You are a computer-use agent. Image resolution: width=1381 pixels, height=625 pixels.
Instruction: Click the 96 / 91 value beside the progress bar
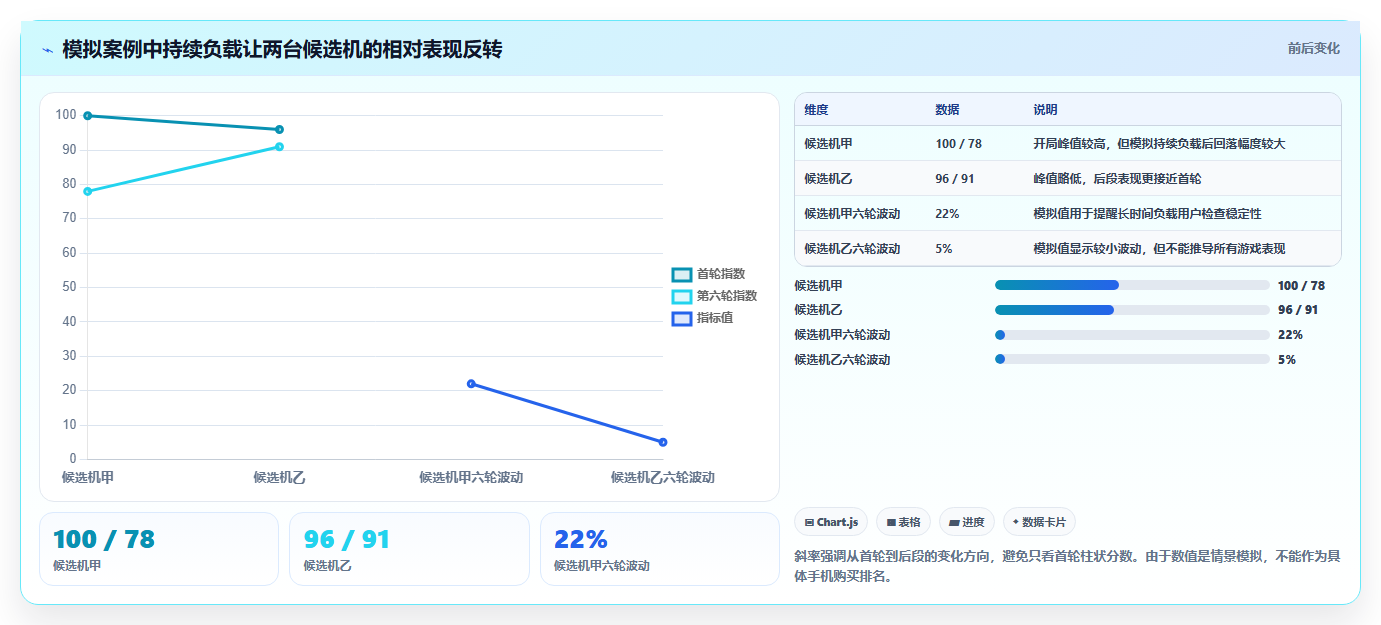tap(1298, 310)
